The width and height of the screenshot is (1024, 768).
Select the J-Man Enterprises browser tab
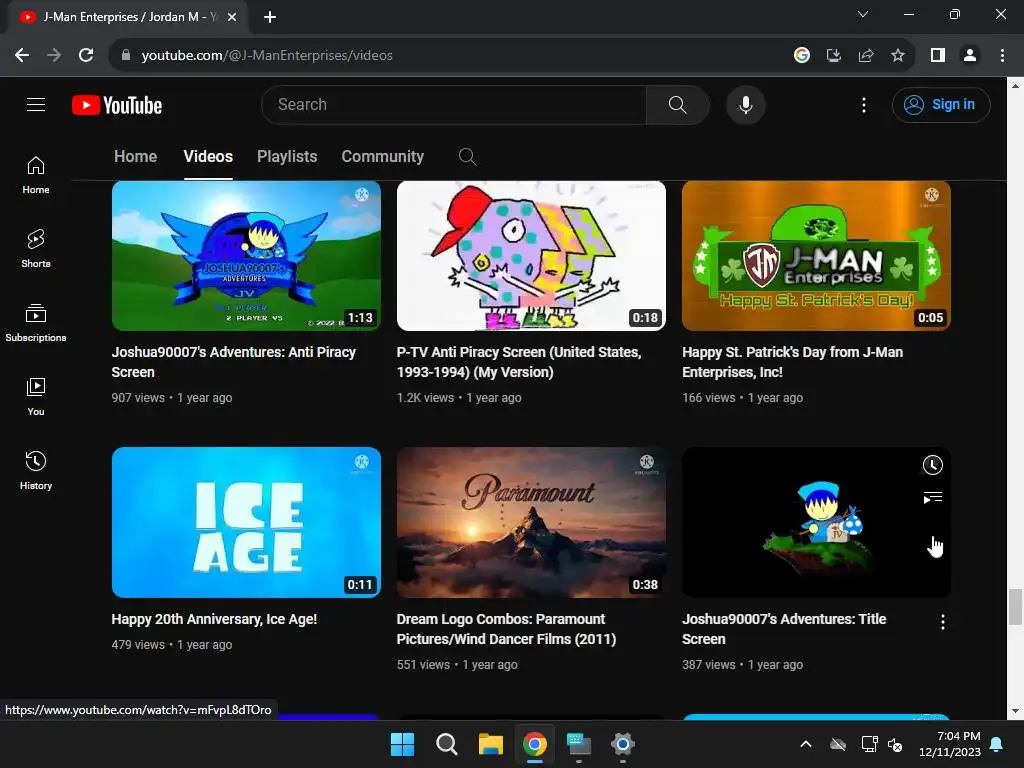click(x=128, y=17)
